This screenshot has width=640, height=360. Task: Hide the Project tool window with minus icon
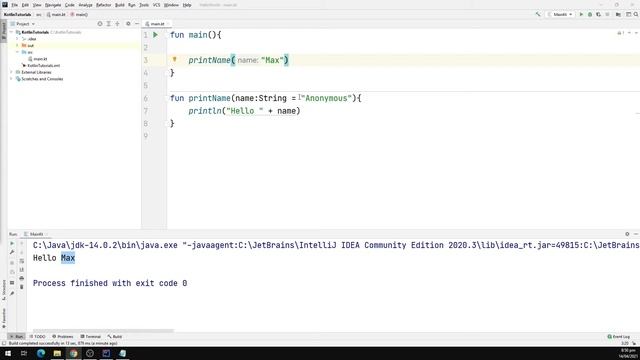click(x=137, y=24)
